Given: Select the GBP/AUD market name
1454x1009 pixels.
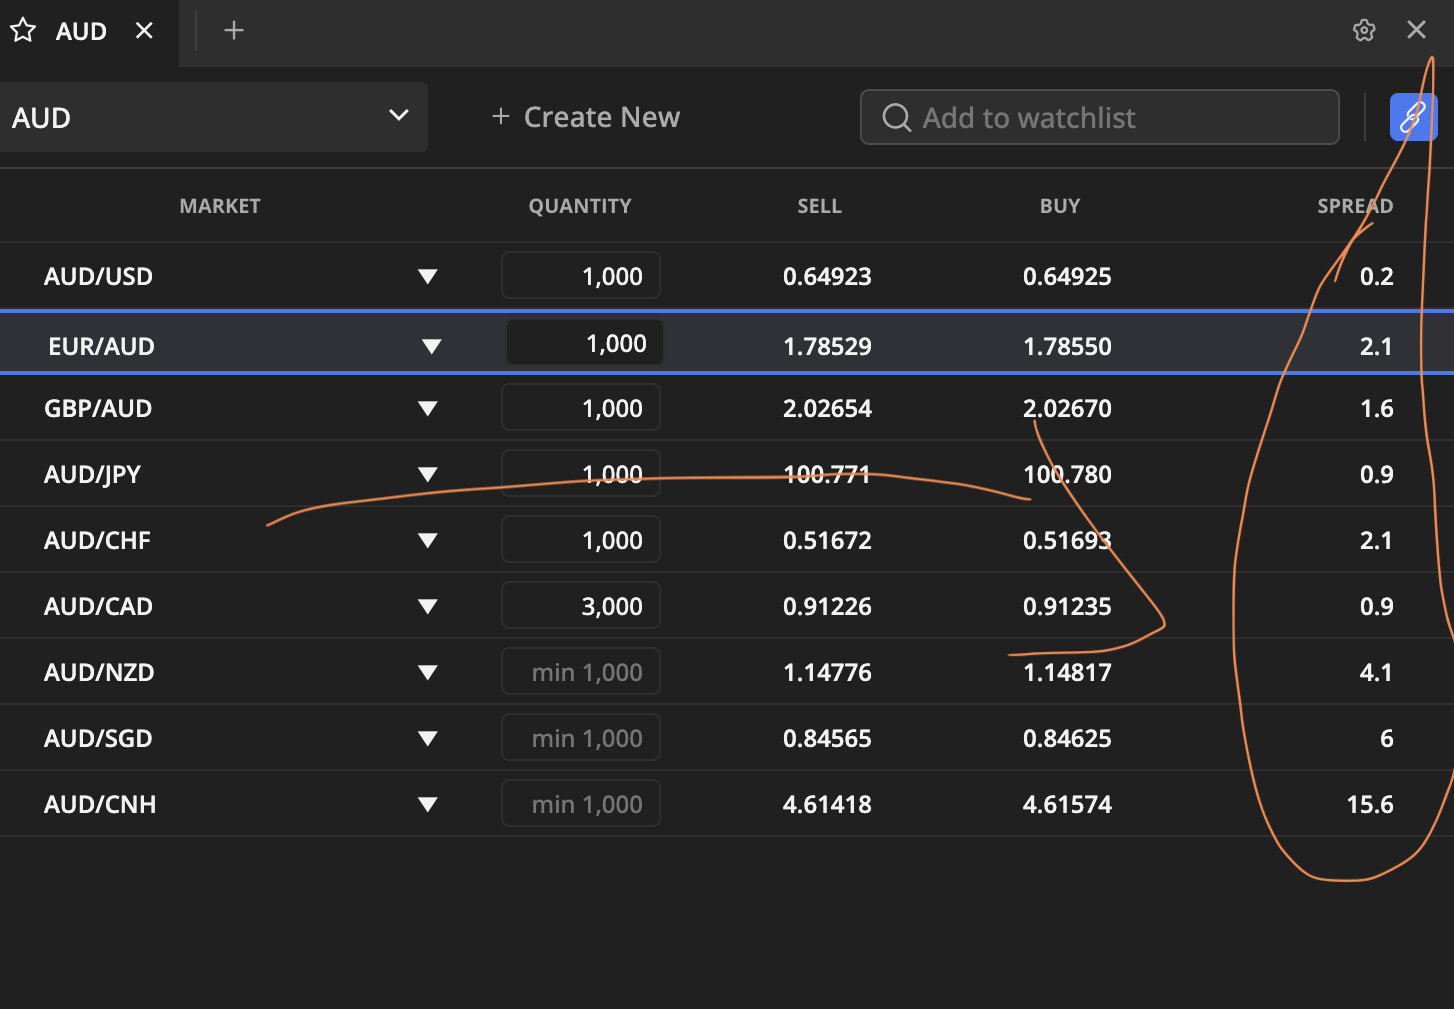Looking at the screenshot, I should [x=98, y=408].
